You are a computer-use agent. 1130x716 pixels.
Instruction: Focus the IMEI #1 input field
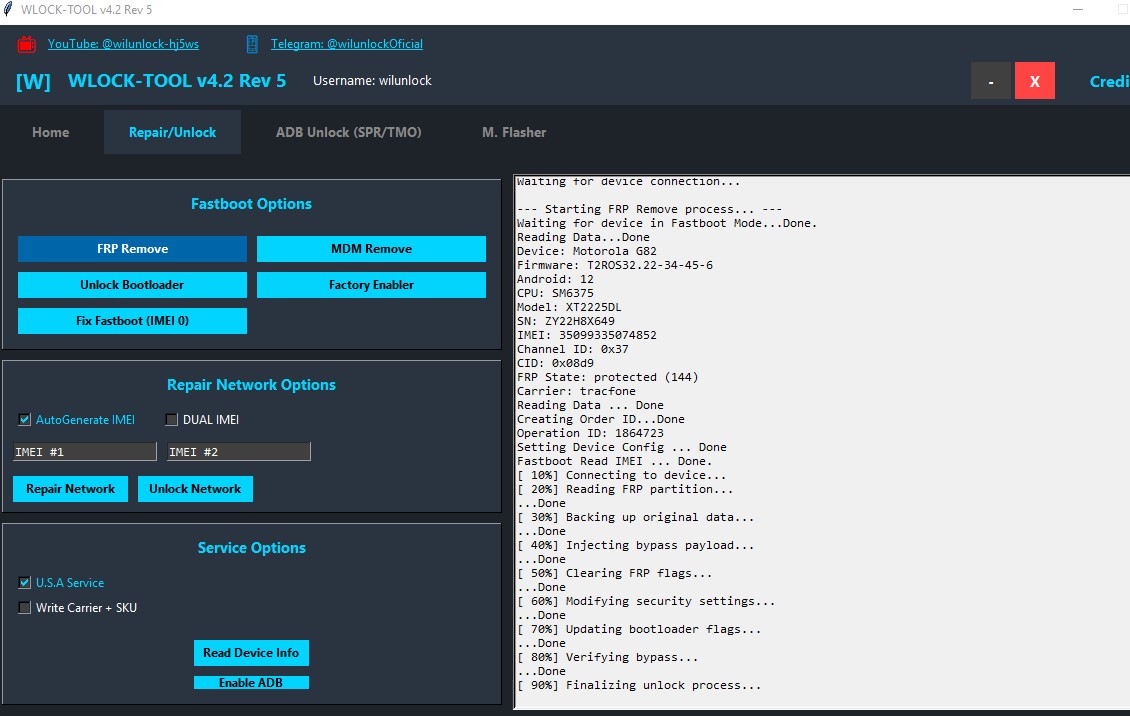point(84,452)
